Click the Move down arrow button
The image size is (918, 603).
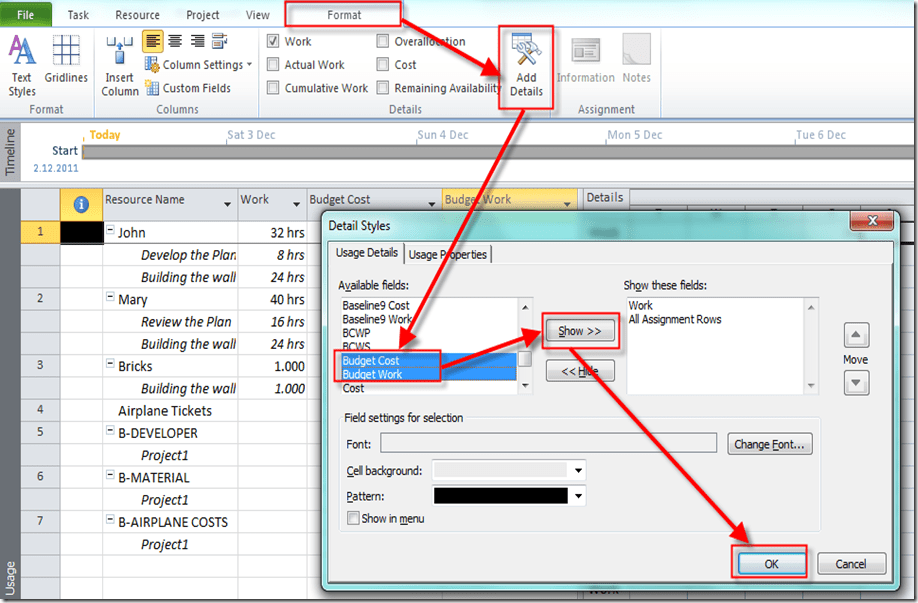point(856,383)
